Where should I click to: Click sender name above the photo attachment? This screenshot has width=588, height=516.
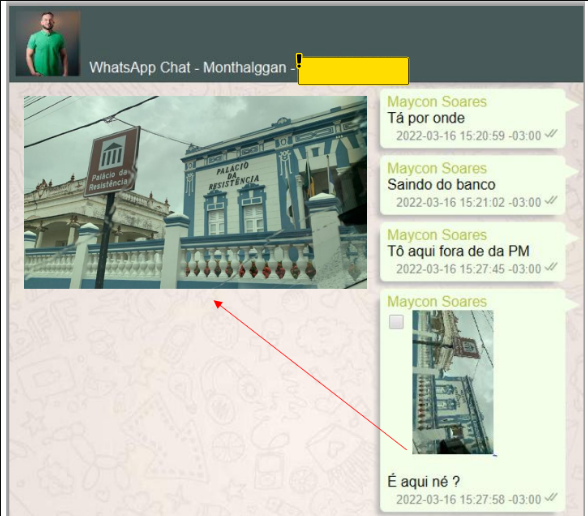[437, 302]
